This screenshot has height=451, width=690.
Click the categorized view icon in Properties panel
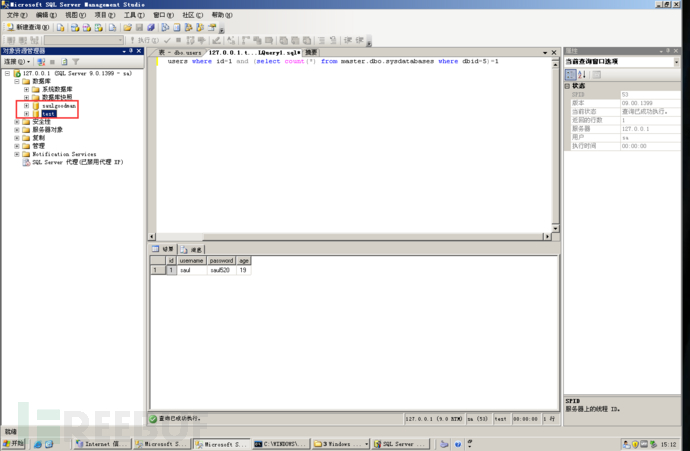[571, 75]
